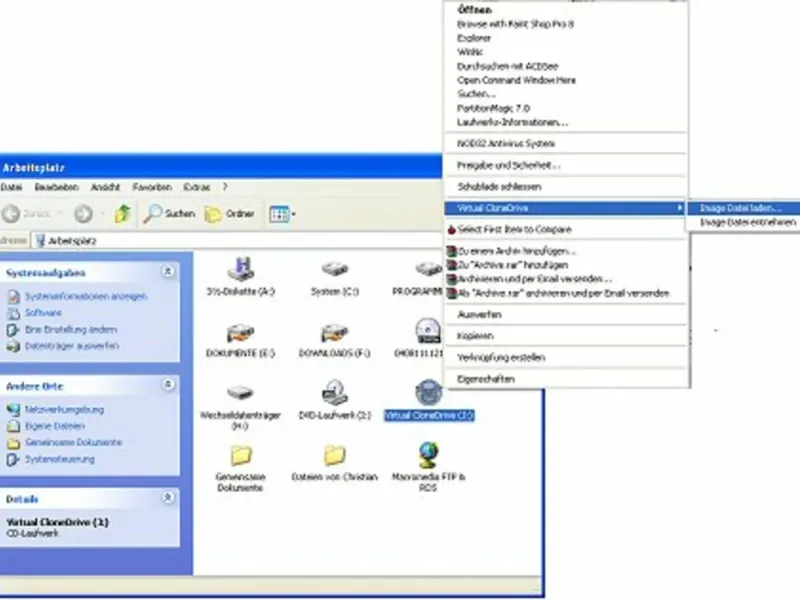The height and width of the screenshot is (600, 800).
Task: Click the Back (Zurück) arrow button
Action: [x=11, y=214]
